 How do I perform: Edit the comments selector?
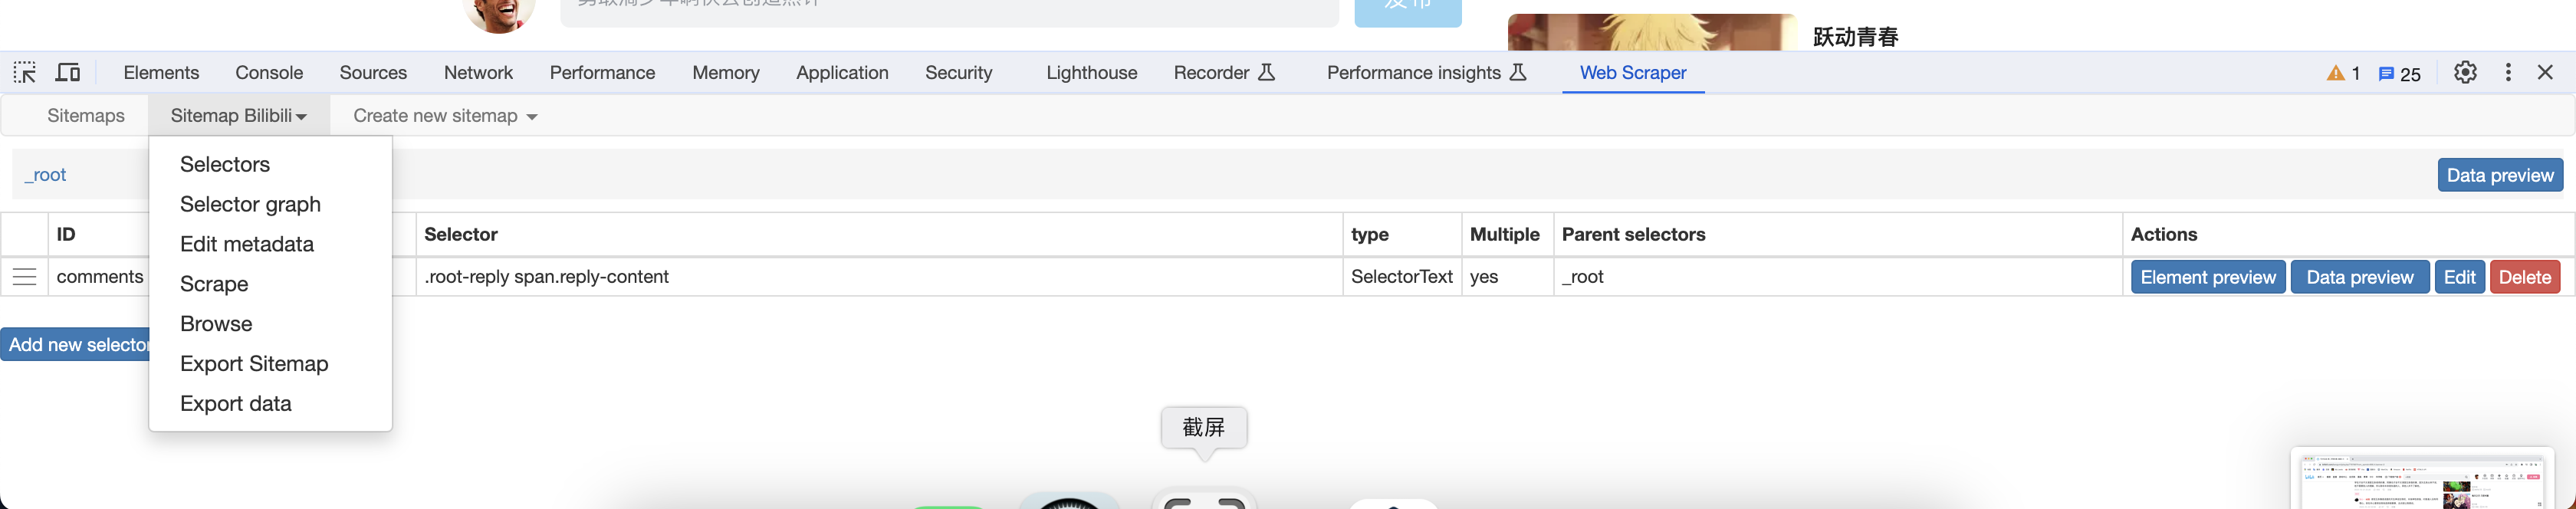[x=2459, y=278]
